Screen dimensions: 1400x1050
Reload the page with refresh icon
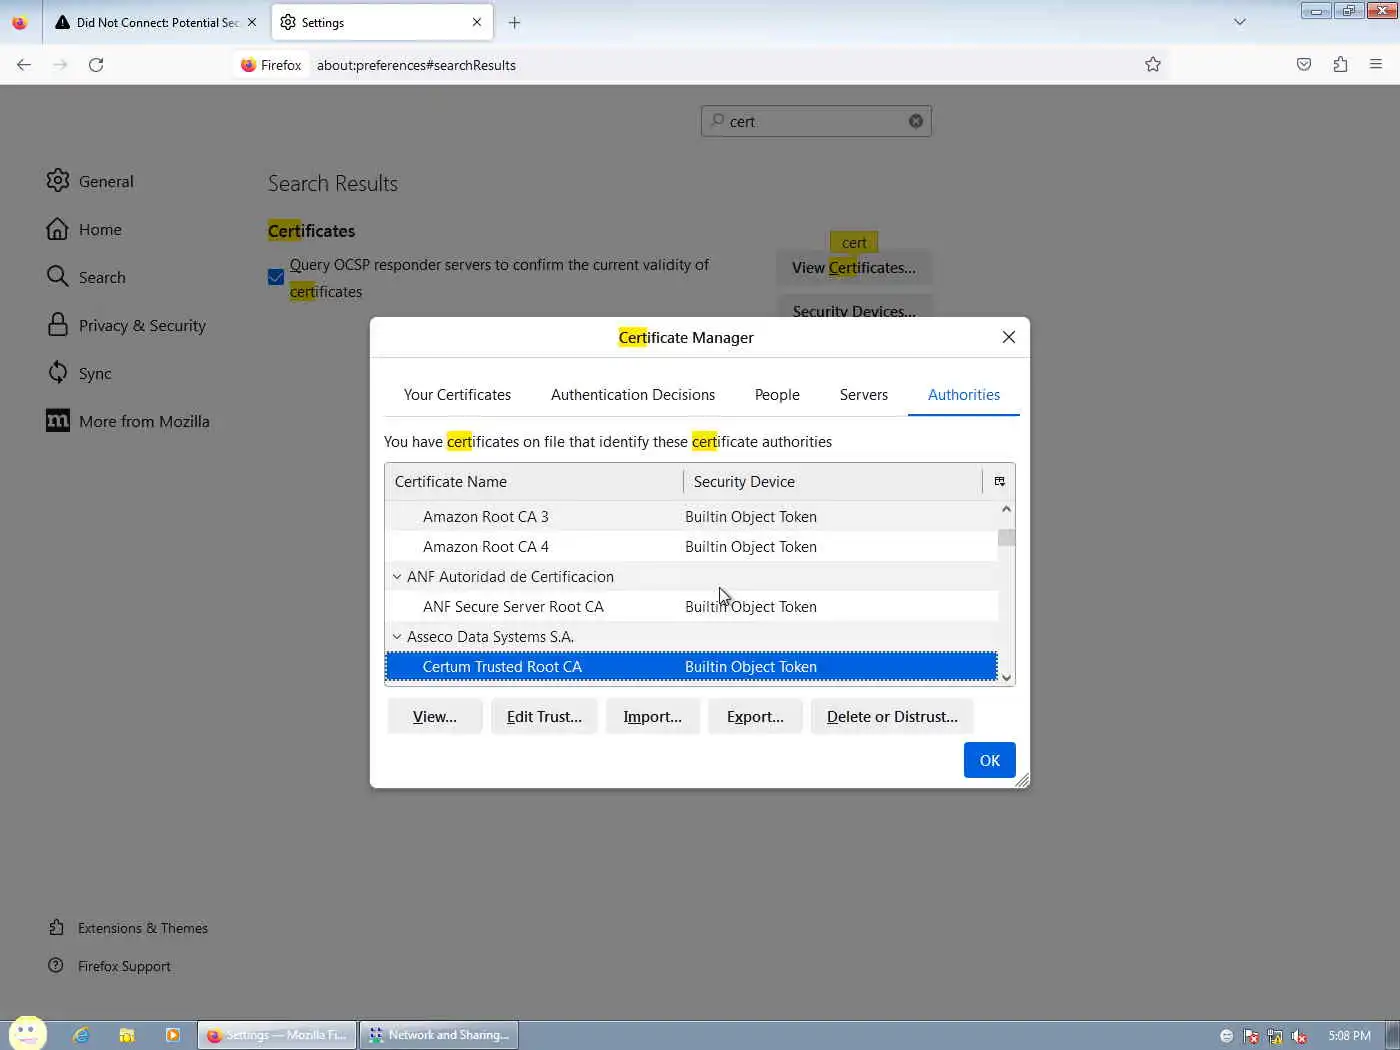[96, 65]
